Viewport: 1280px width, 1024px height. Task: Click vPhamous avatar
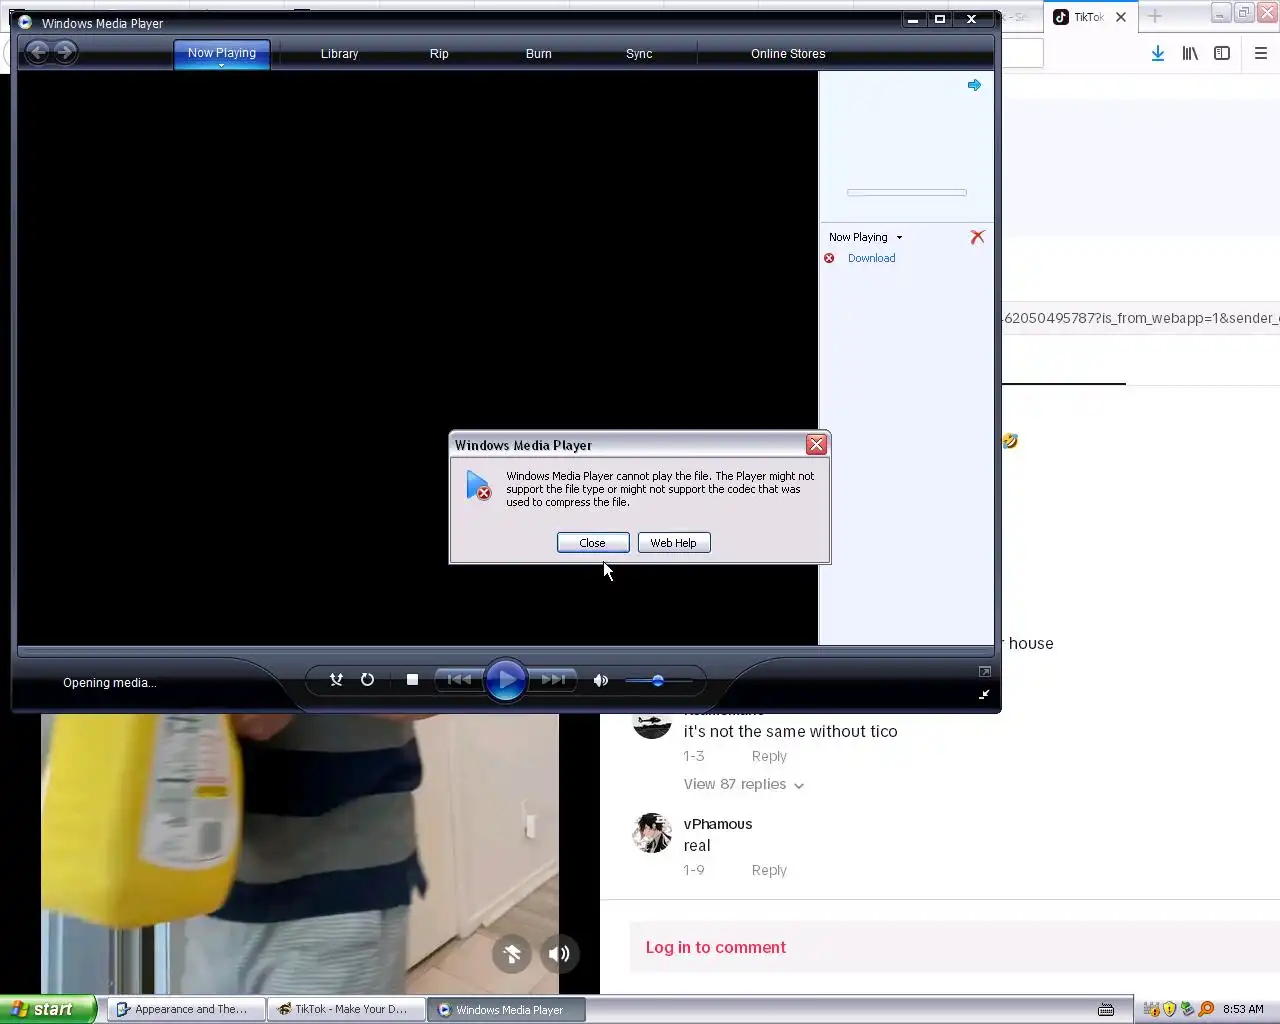[652, 833]
